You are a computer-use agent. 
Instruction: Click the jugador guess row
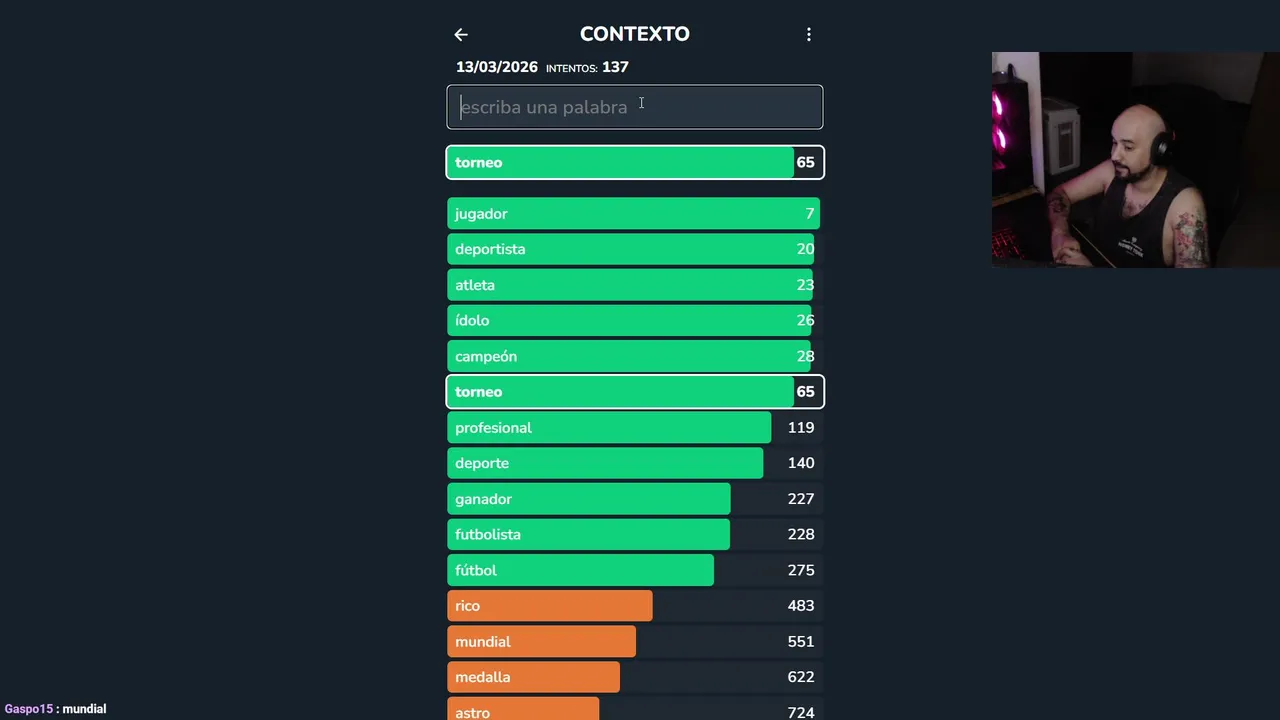pyautogui.click(x=634, y=214)
